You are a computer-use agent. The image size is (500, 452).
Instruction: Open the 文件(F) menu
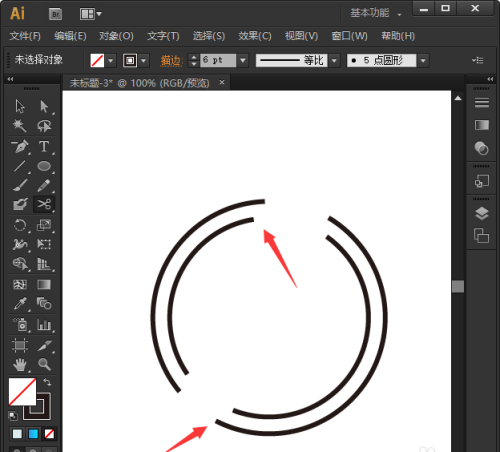pos(25,36)
